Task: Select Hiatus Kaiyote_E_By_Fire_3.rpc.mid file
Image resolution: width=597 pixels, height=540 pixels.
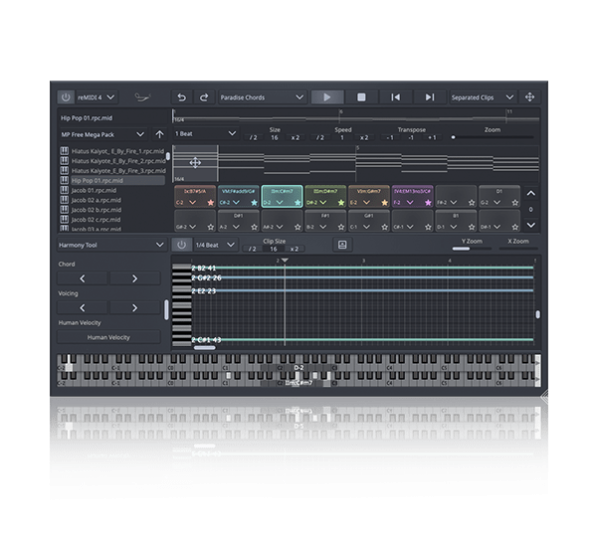Action: pyautogui.click(x=118, y=171)
